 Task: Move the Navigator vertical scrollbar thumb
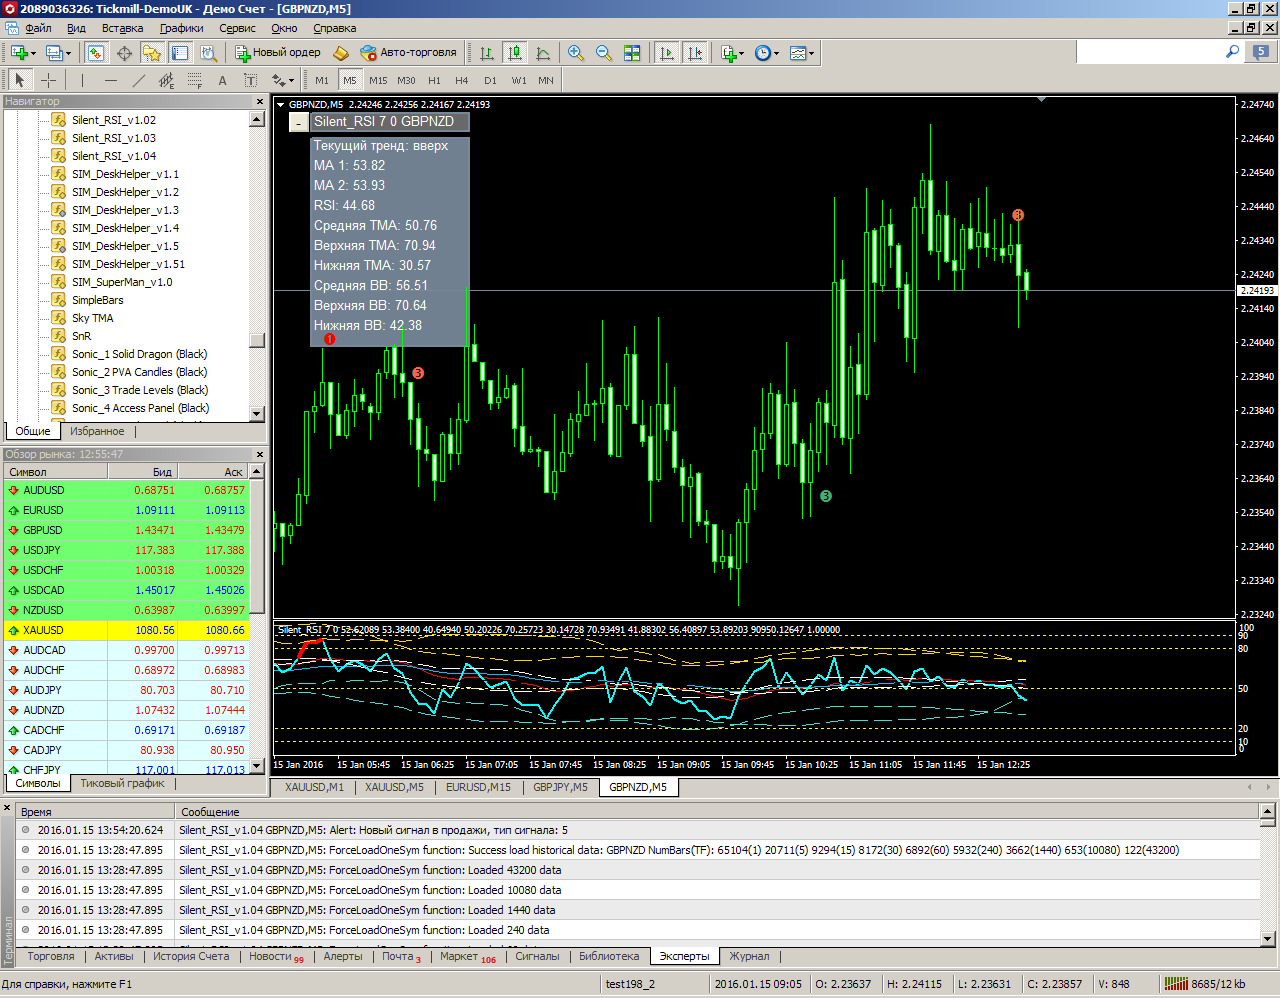(x=257, y=340)
